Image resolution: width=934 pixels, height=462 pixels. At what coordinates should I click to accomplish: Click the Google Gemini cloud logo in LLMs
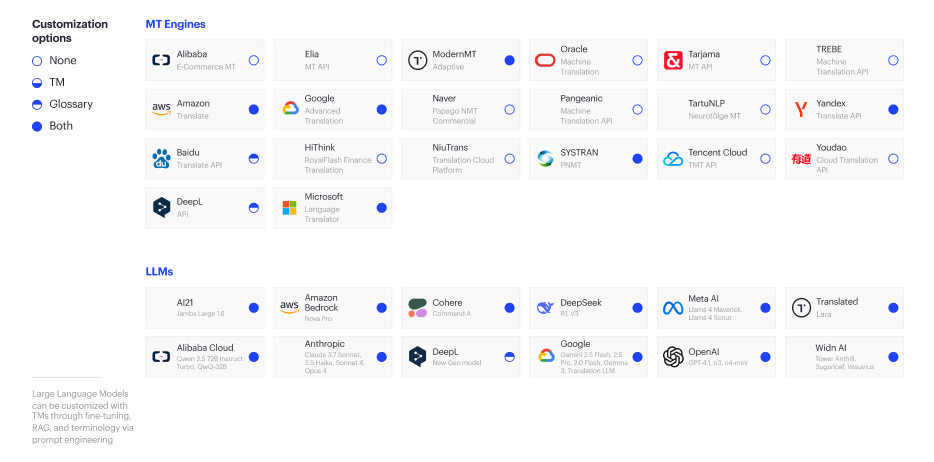[x=546, y=357]
